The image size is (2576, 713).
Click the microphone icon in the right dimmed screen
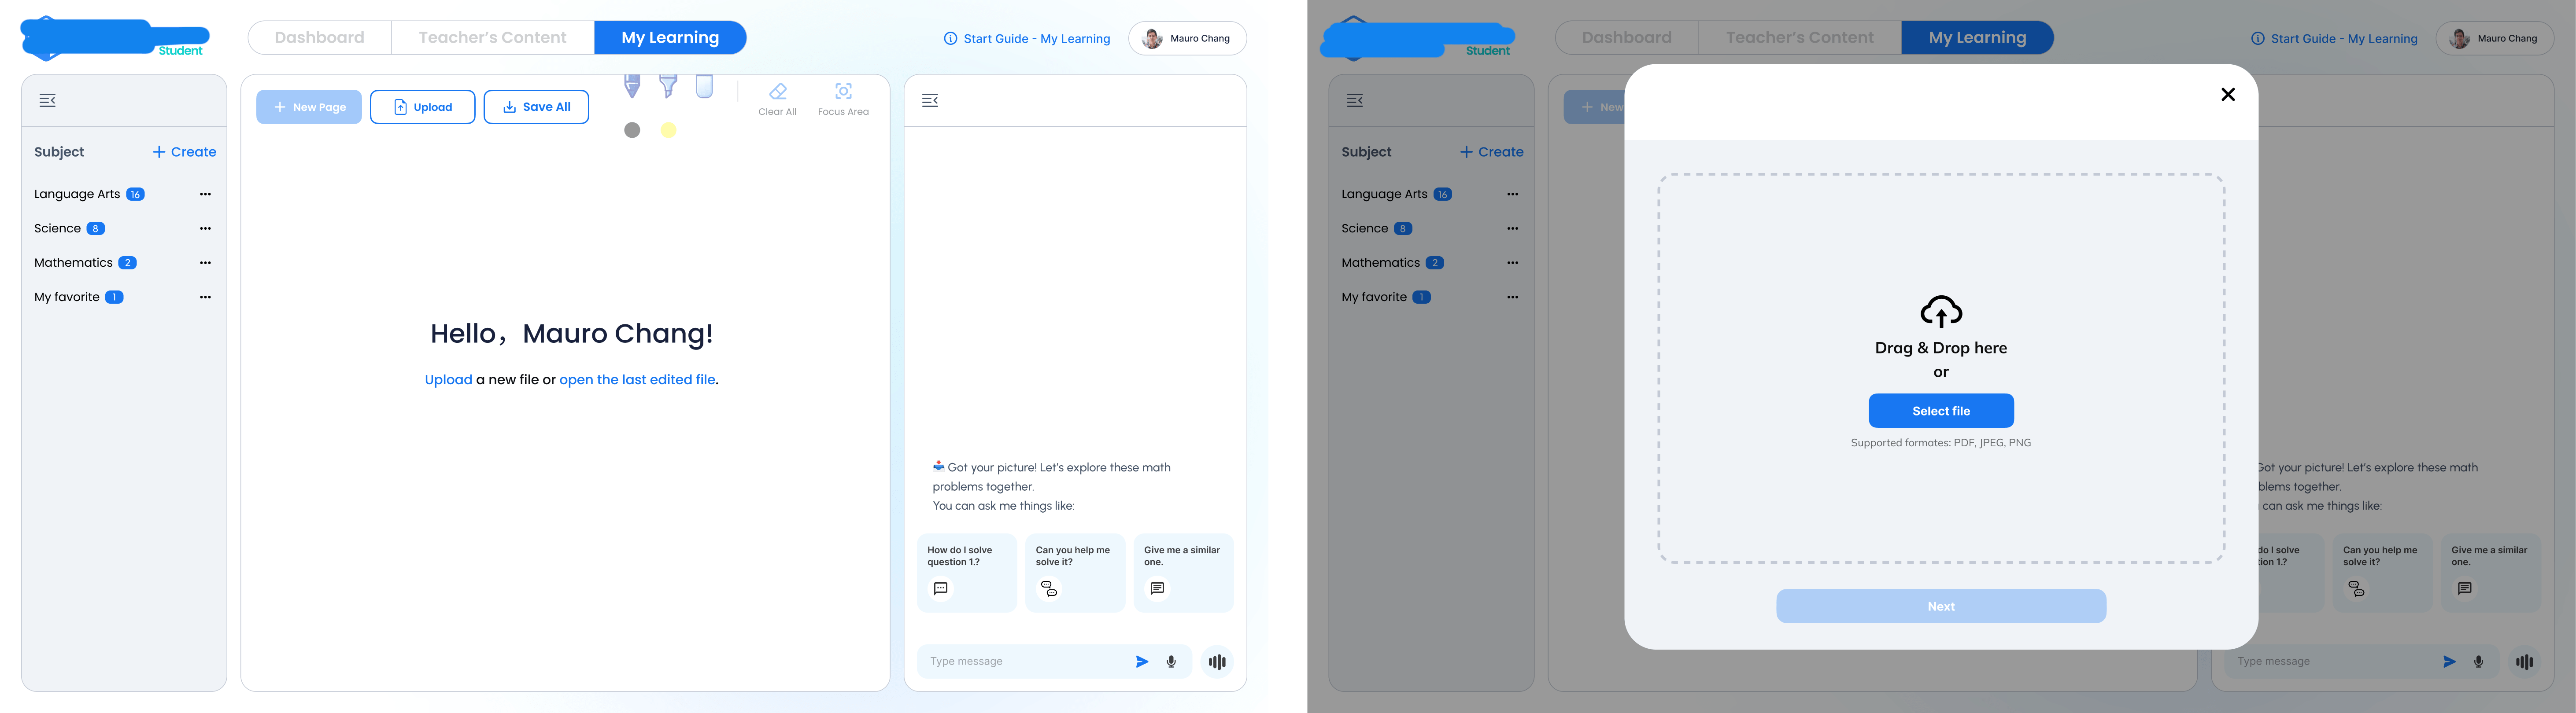pyautogui.click(x=2478, y=661)
